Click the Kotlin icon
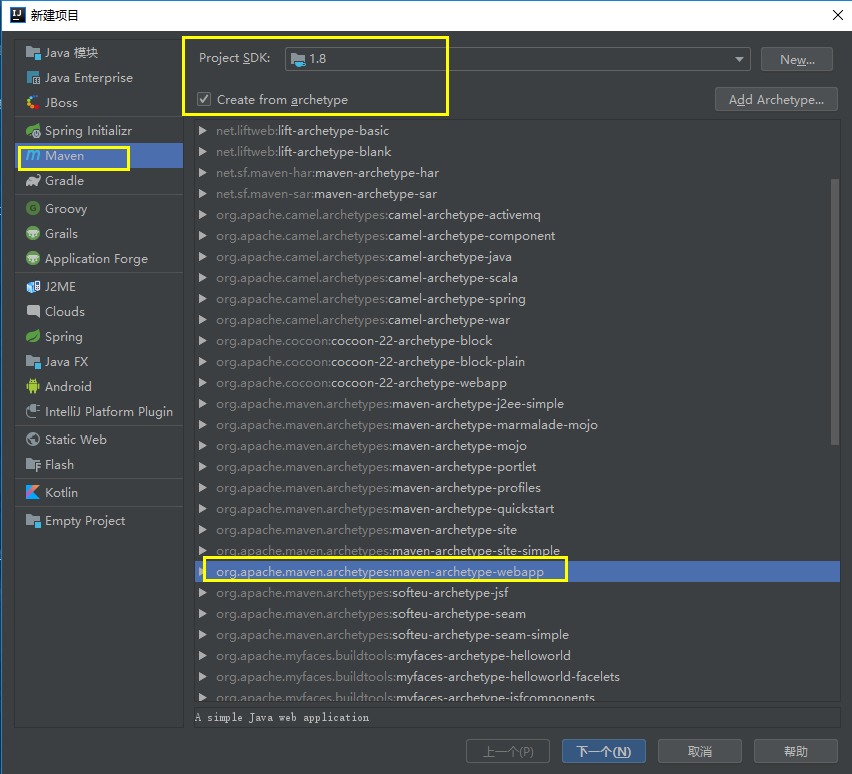 [x=33, y=492]
